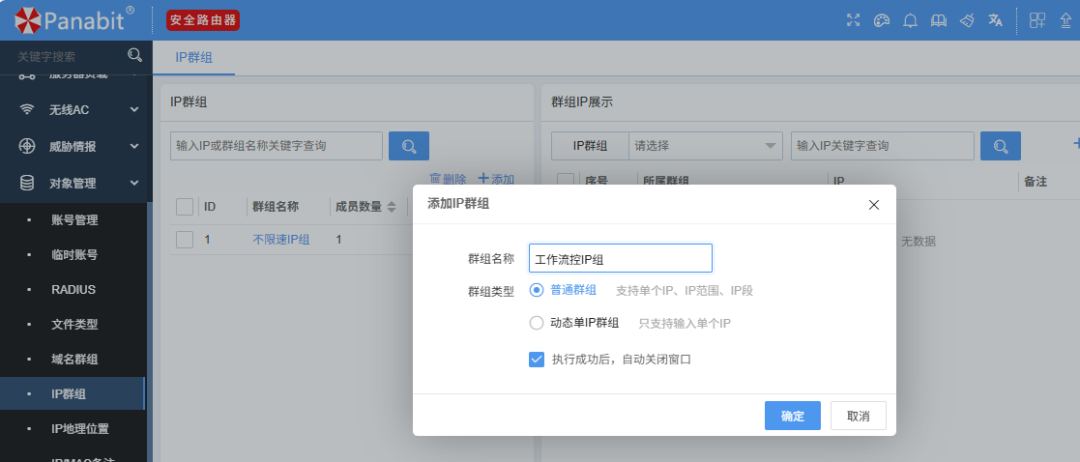Select 动态单IP群组 radio option
Image resolution: width=1080 pixels, height=462 pixels.
point(537,323)
